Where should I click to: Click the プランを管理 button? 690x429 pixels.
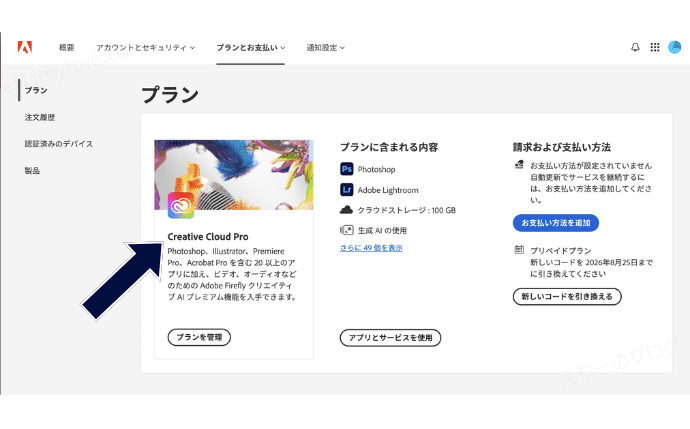click(199, 337)
